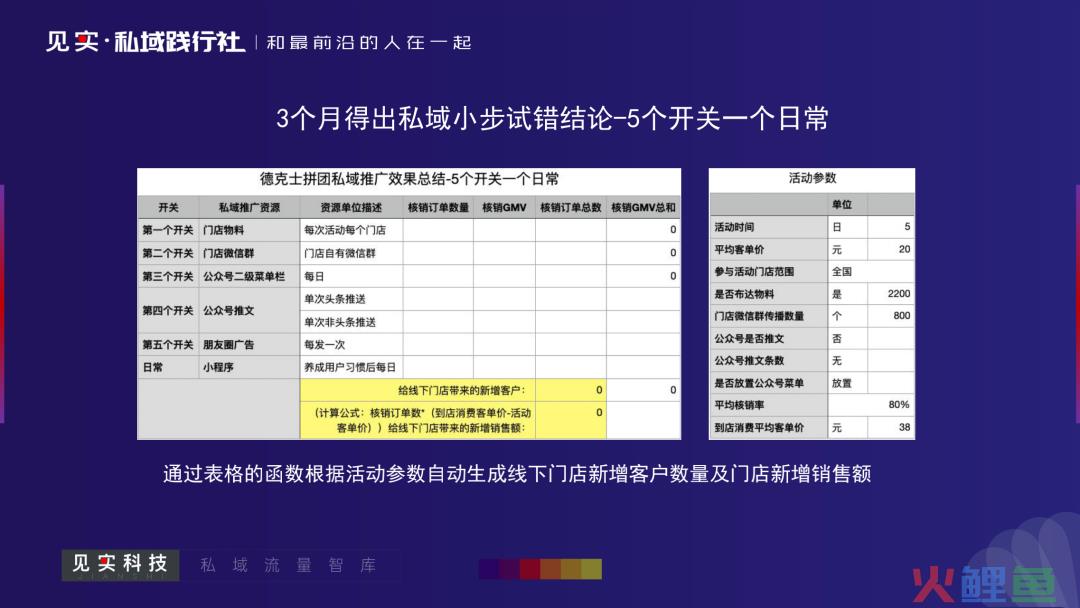This screenshot has height=608, width=1080.
Task: Click the '每次活动每个门店' cell
Action: click(x=351, y=230)
